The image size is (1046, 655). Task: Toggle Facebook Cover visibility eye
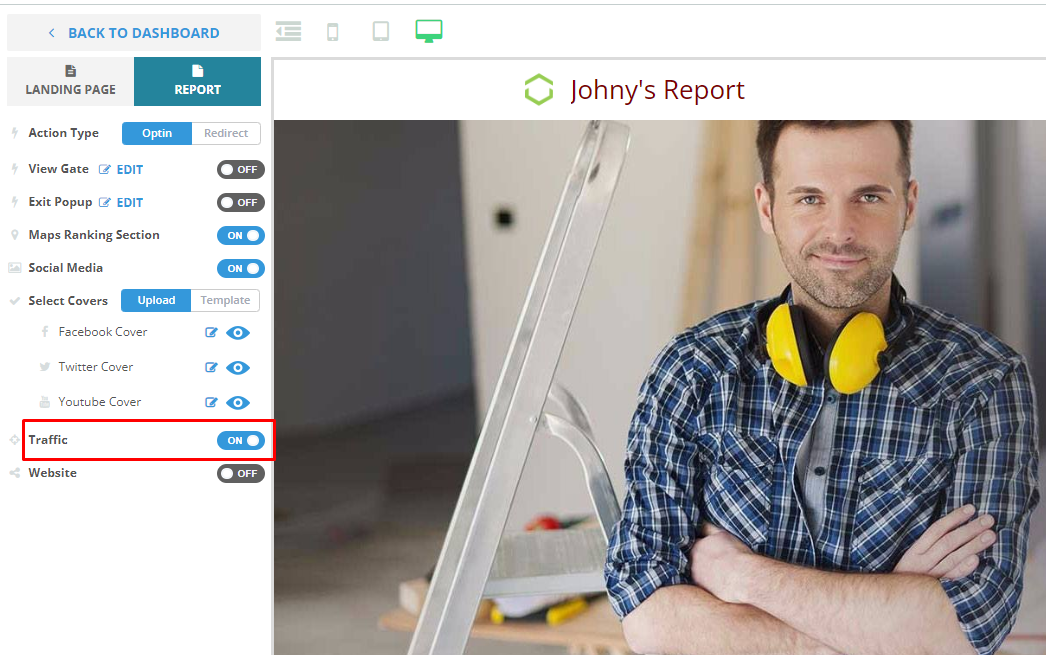[x=238, y=333]
